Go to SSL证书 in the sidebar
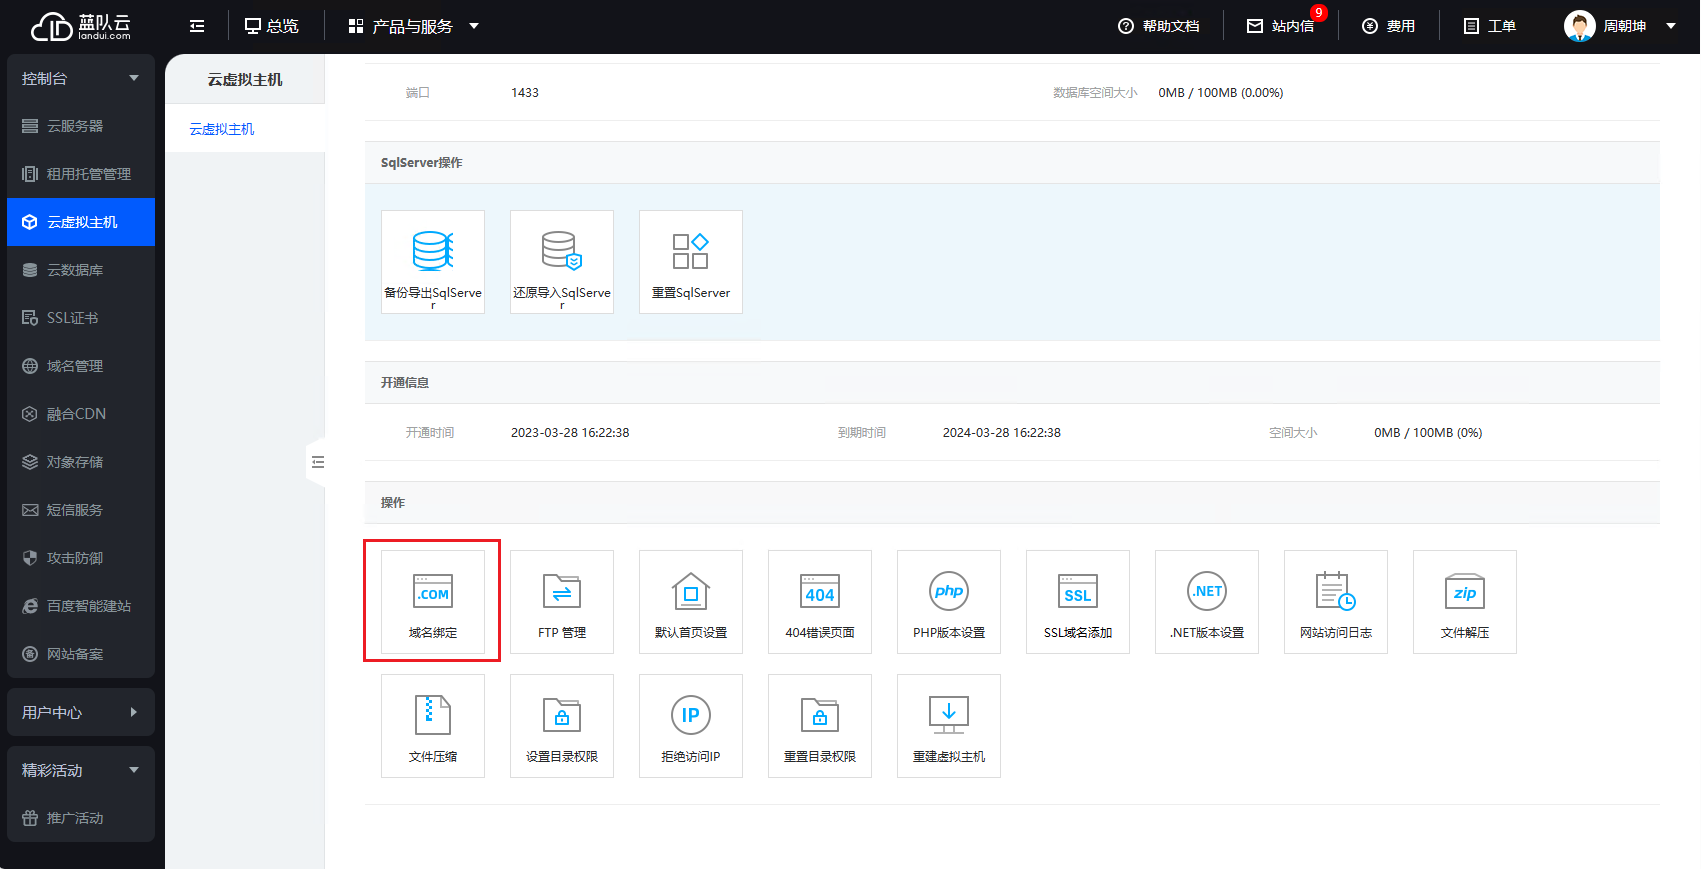Viewport: 1701px width, 869px height. click(72, 318)
